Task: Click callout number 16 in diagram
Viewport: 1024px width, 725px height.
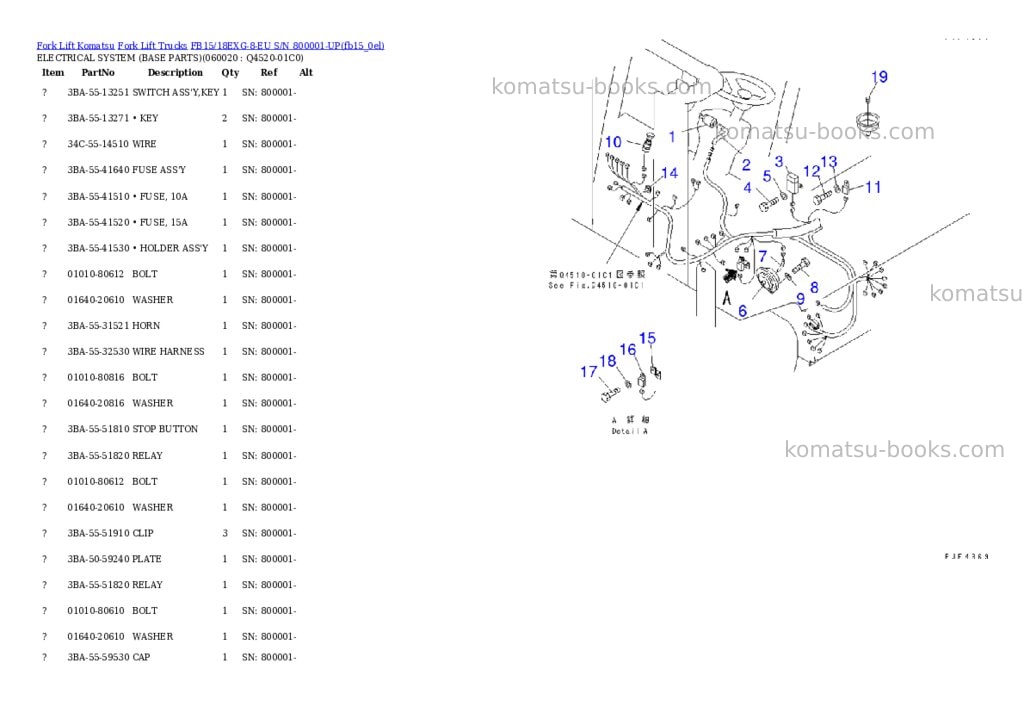Action: tap(628, 350)
